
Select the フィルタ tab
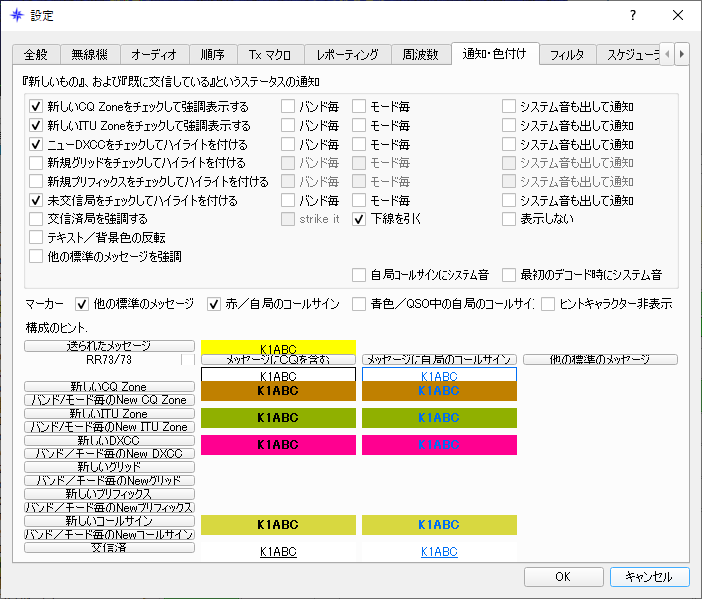pos(567,55)
